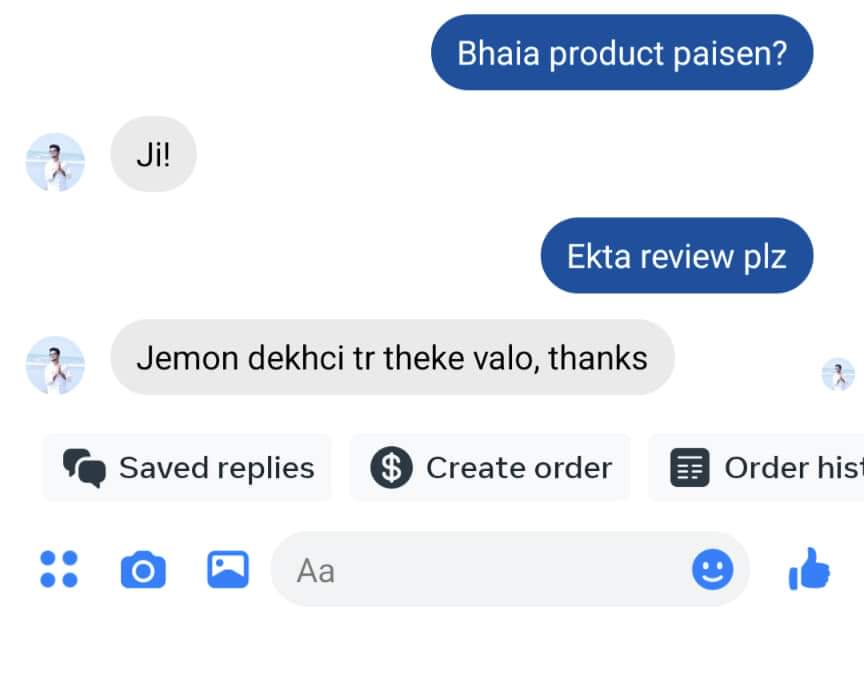This screenshot has width=864, height=691.
Task: View Order history
Action: coord(756,468)
